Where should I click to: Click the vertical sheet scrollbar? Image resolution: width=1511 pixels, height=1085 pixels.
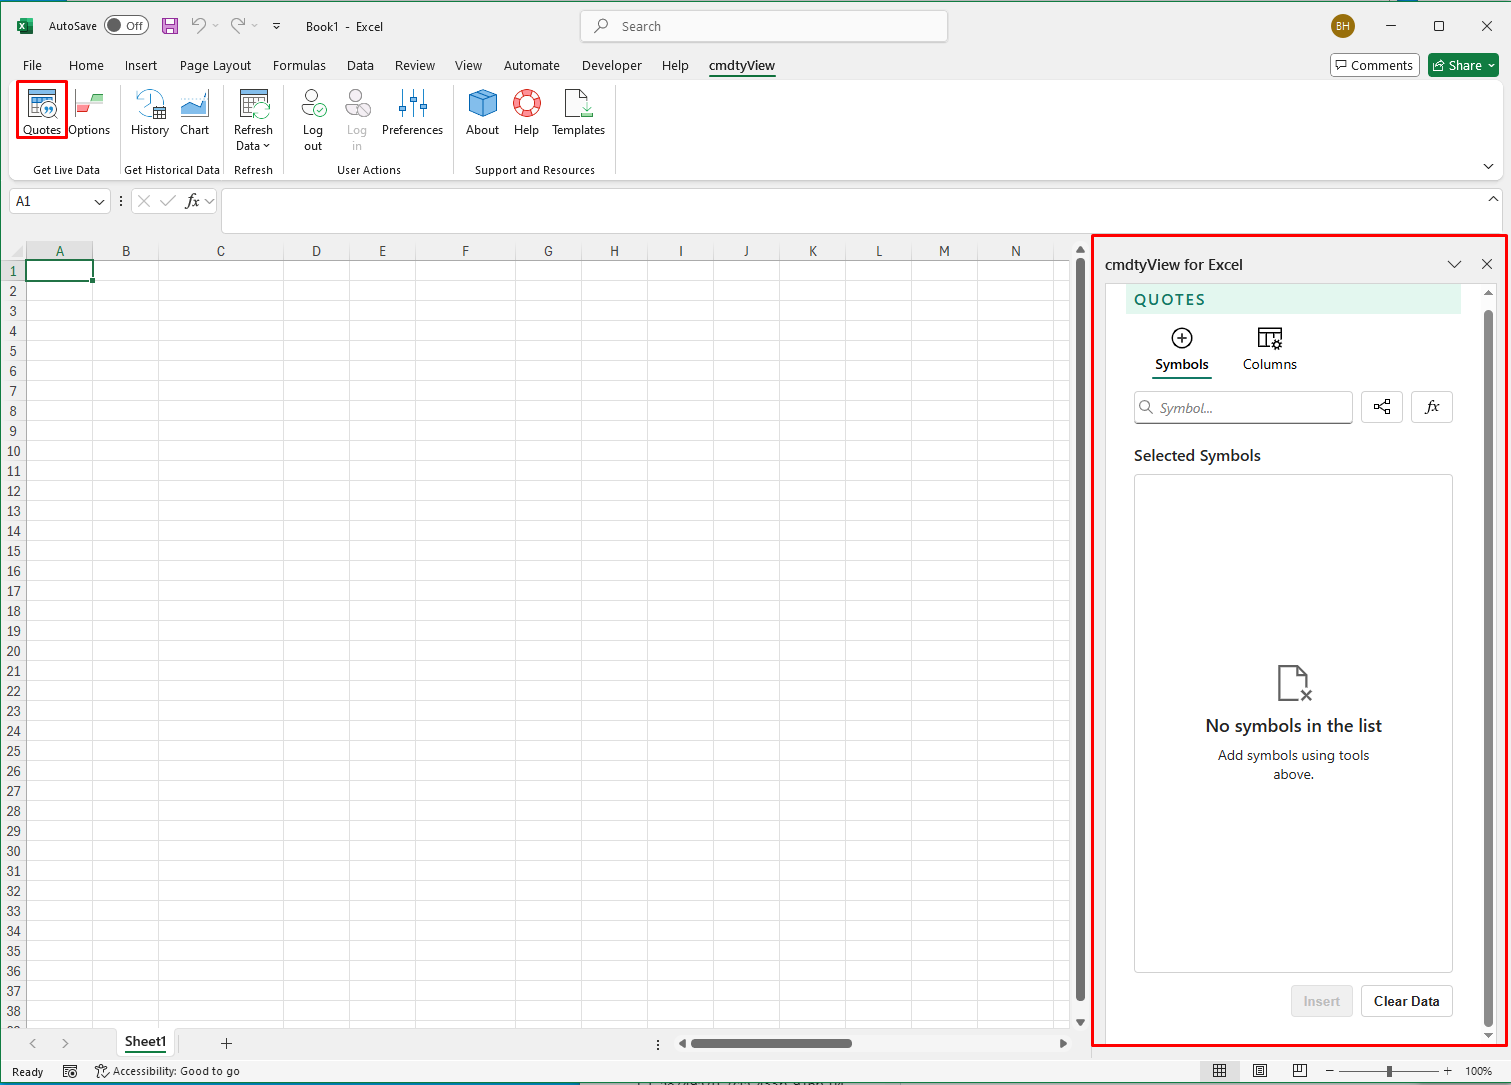1080,630
